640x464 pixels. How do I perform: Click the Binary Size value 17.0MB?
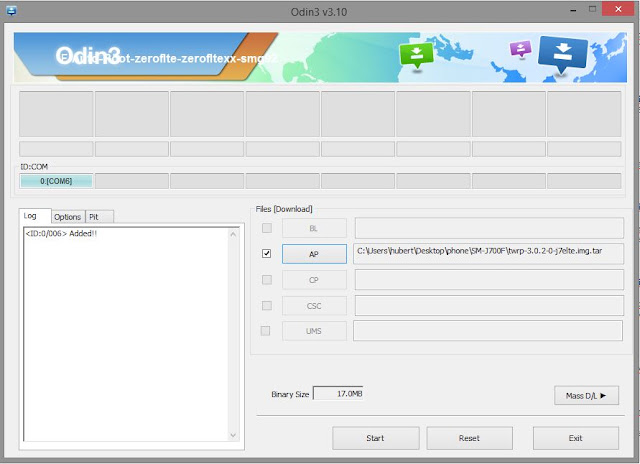(x=338, y=393)
